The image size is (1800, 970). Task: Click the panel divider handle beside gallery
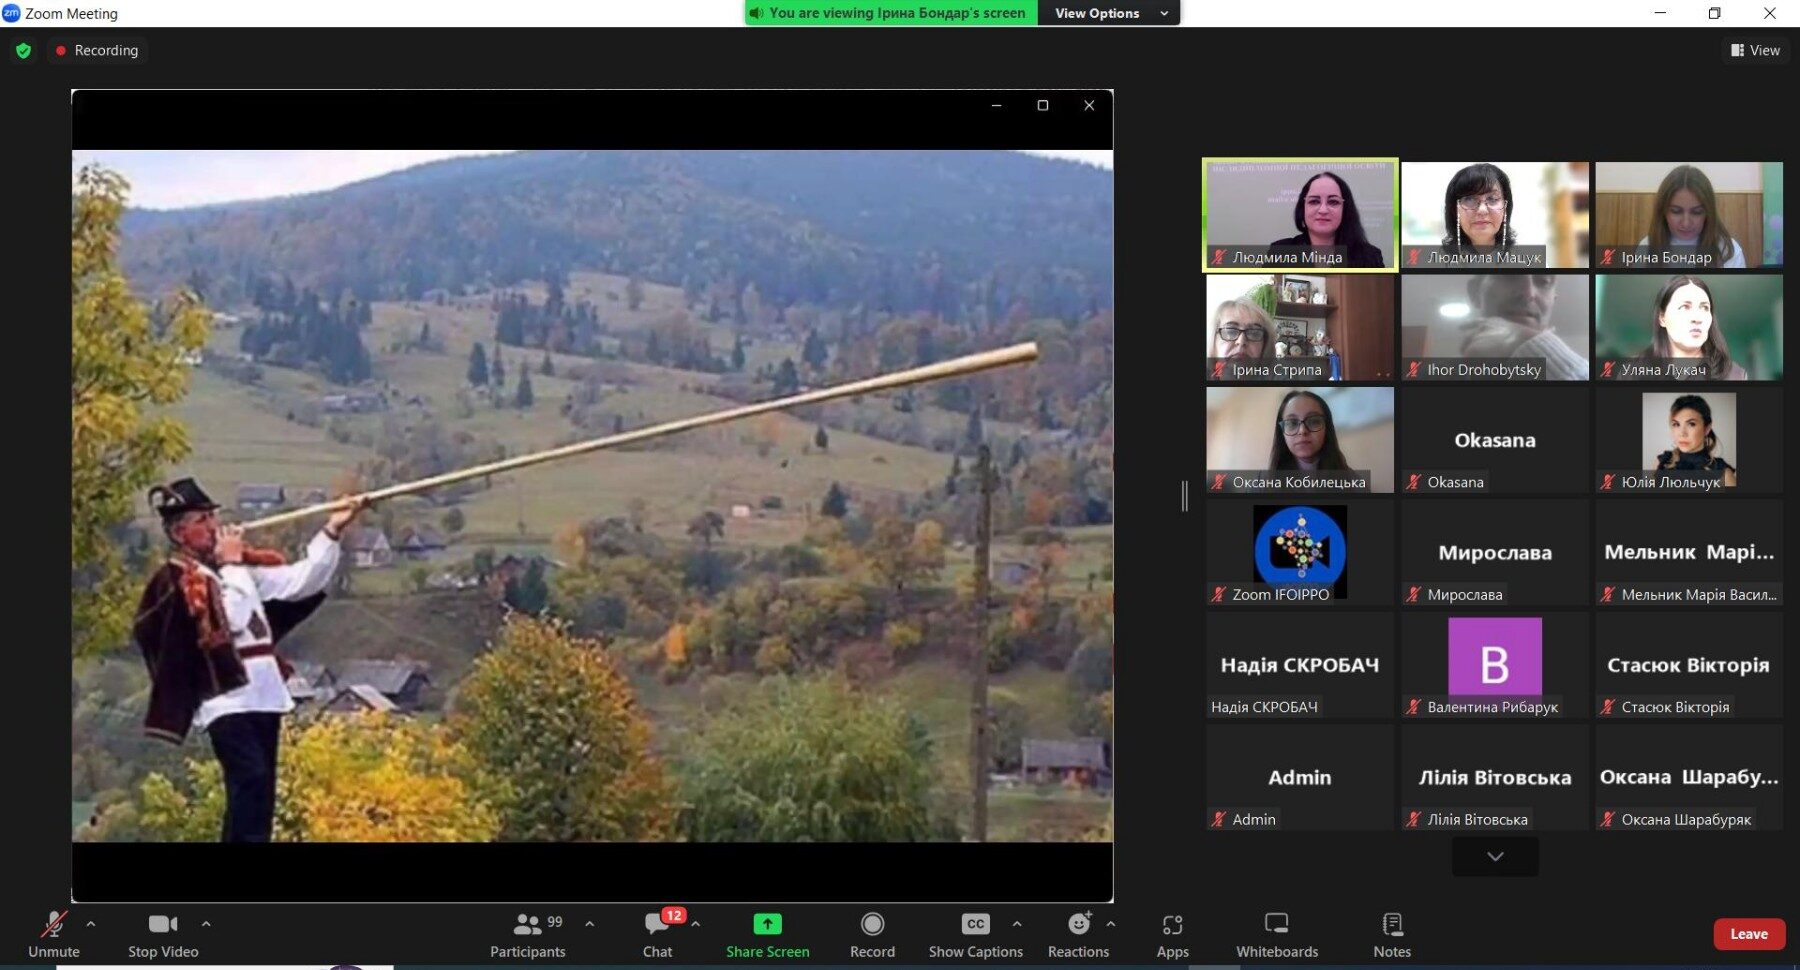click(x=1185, y=496)
